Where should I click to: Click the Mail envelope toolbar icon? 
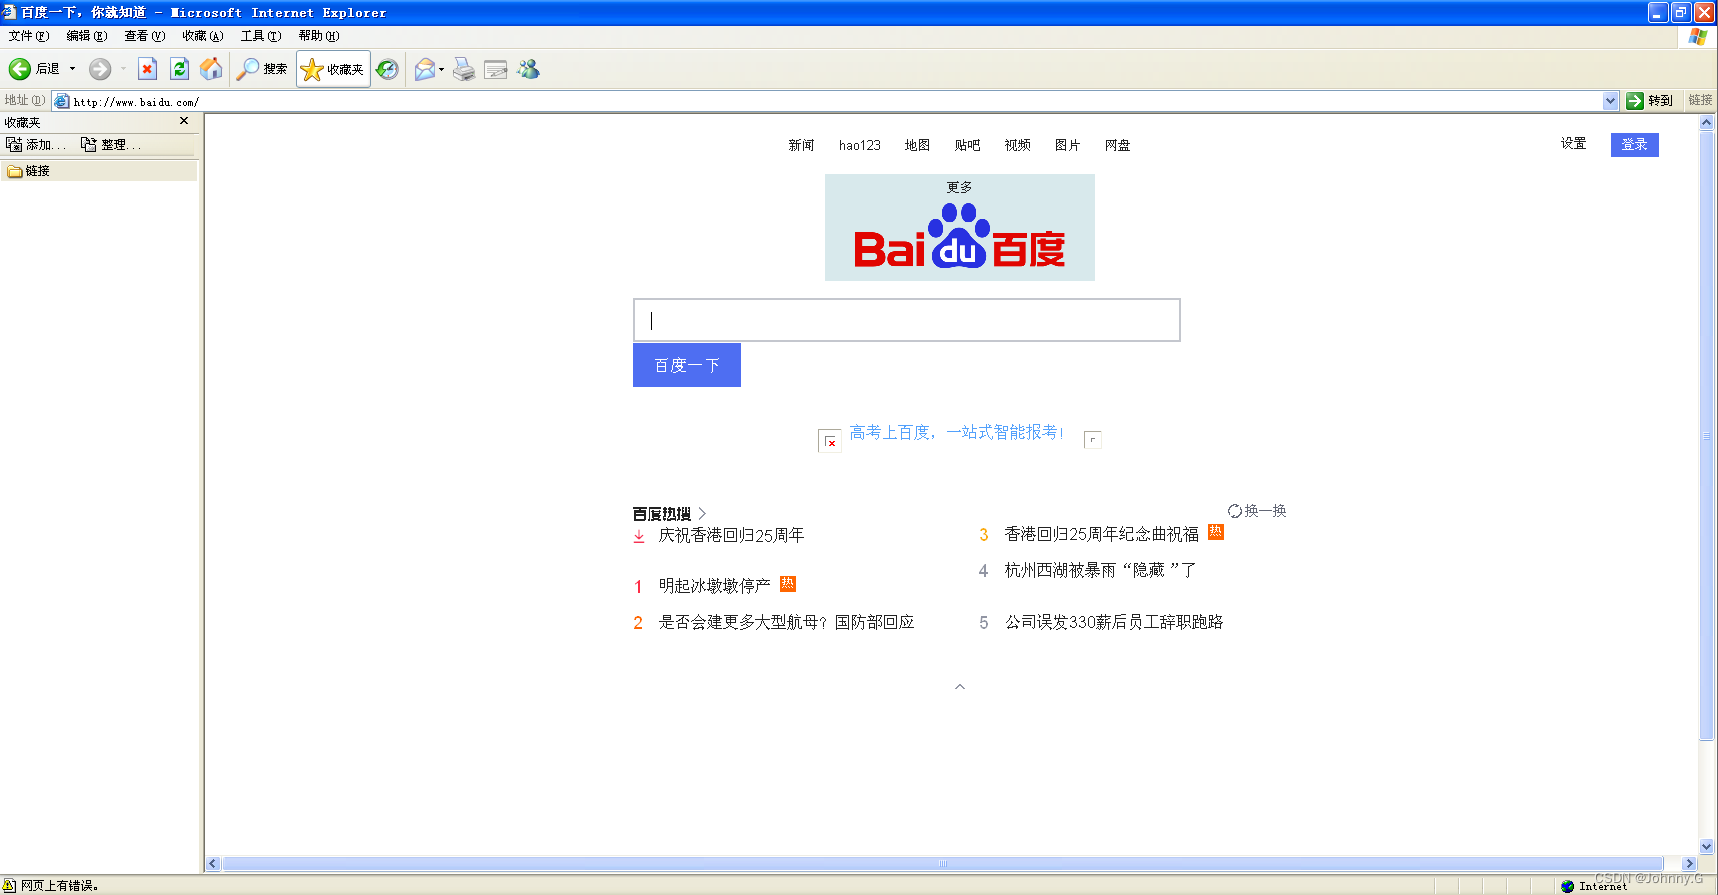(425, 69)
